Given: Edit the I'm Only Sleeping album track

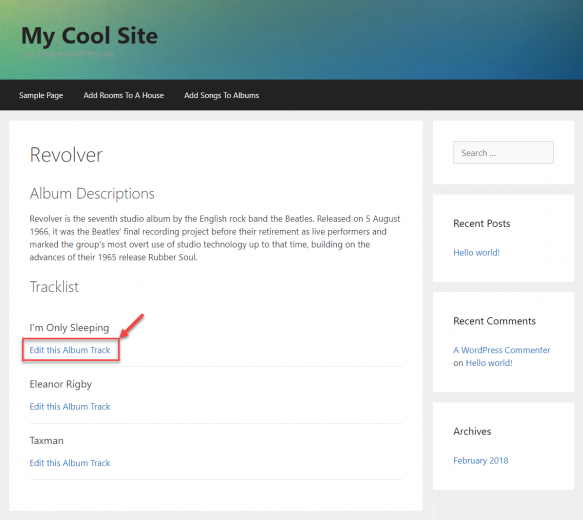Looking at the screenshot, I should [70, 350].
